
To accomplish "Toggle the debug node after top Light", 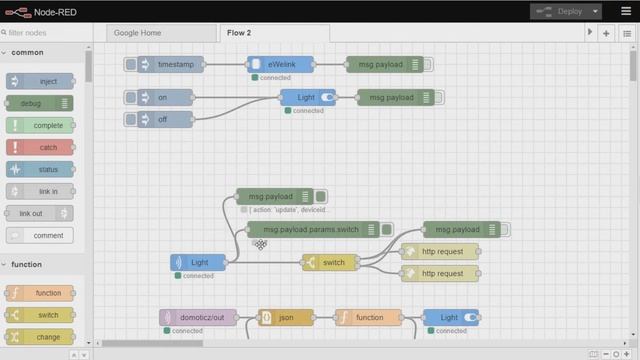I will (439, 98).
